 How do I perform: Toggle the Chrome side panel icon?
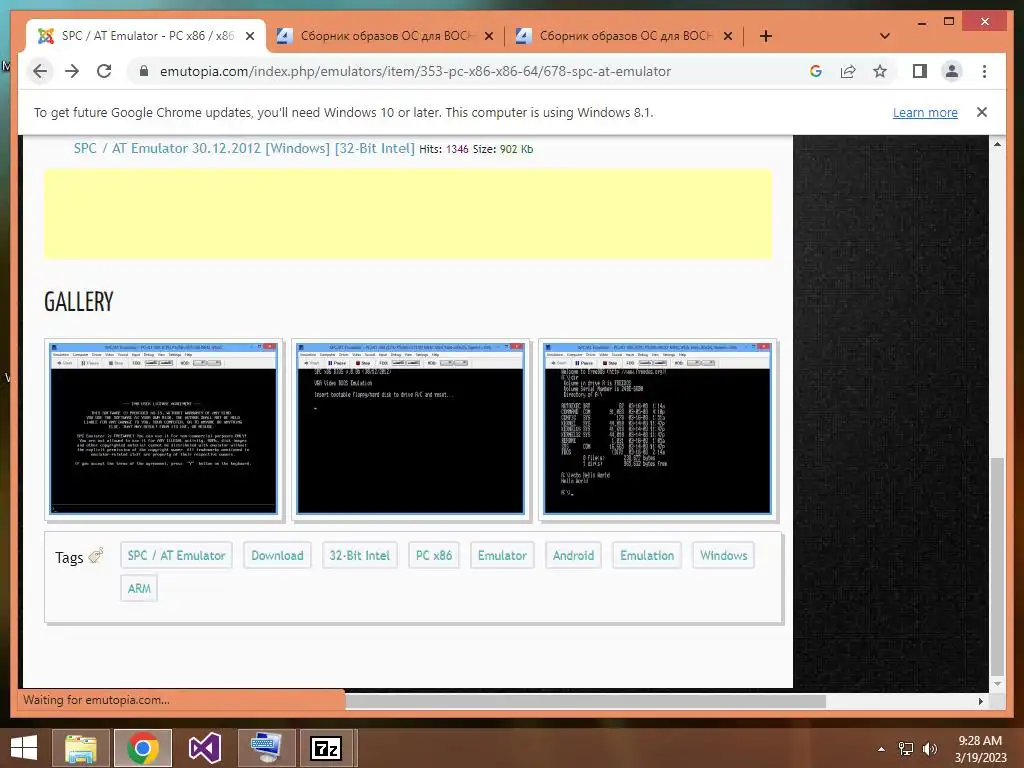pyautogui.click(x=920, y=71)
